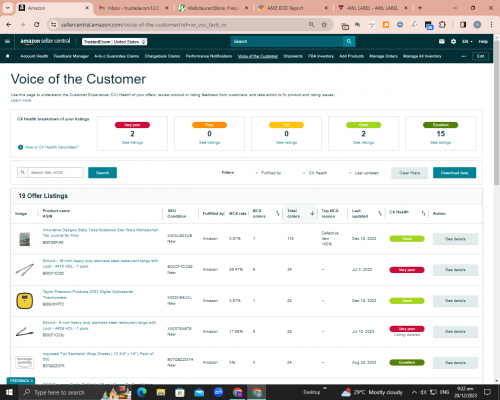Viewport: 500px width, 400px height.
Task: Sort by the NCX orders column arrows
Action: pyautogui.click(x=277, y=213)
